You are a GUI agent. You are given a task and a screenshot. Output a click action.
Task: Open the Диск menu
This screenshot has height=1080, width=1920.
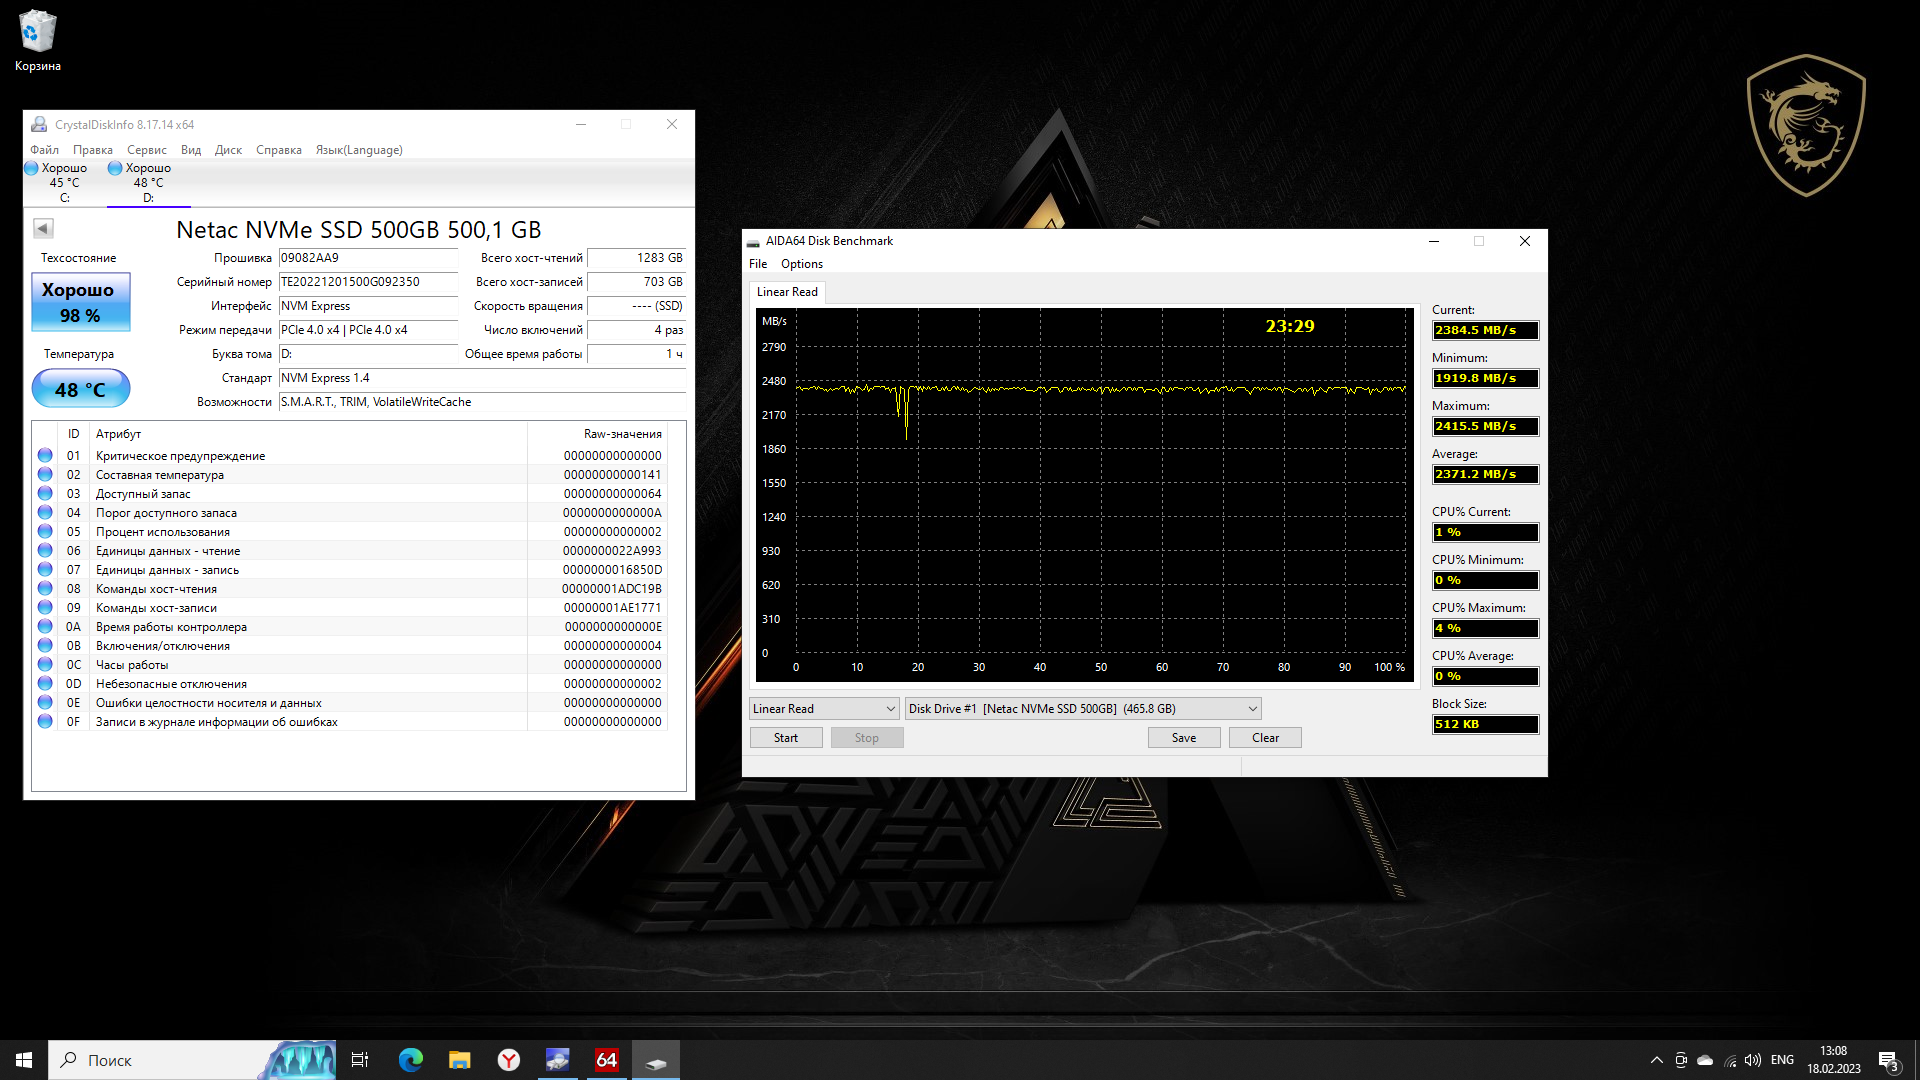pos(229,150)
